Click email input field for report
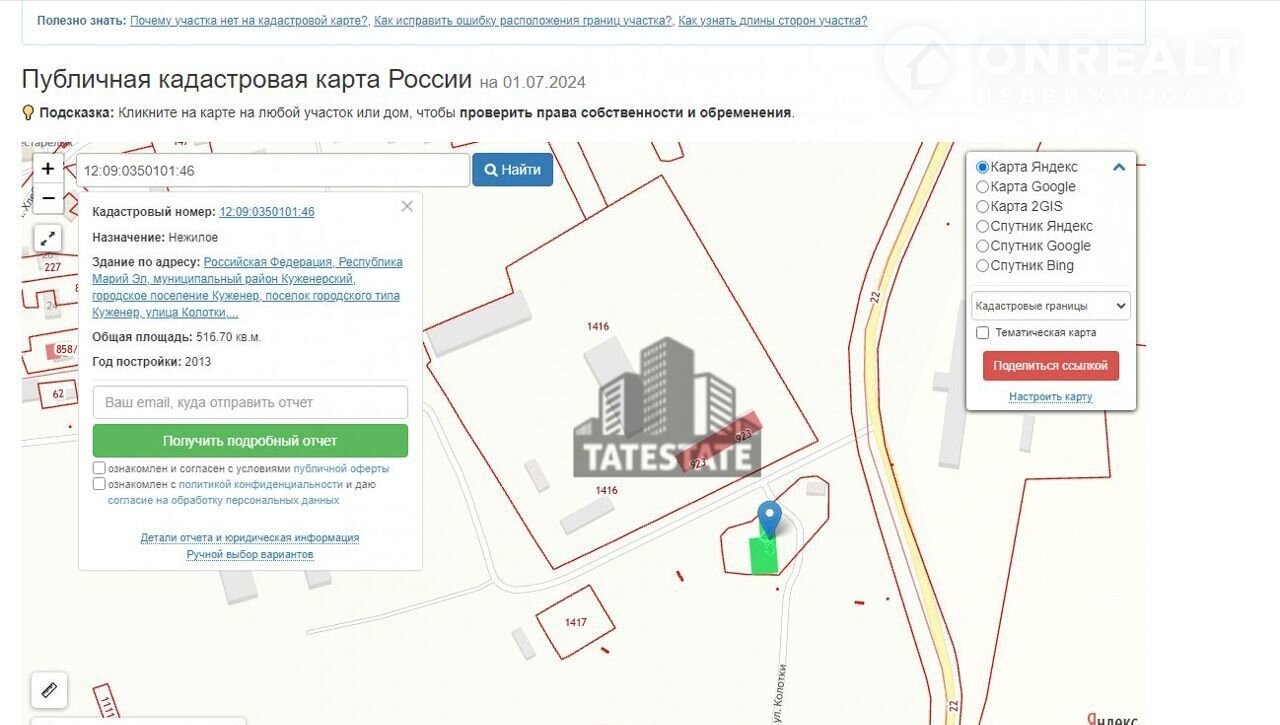The image size is (1280, 725). click(x=250, y=402)
